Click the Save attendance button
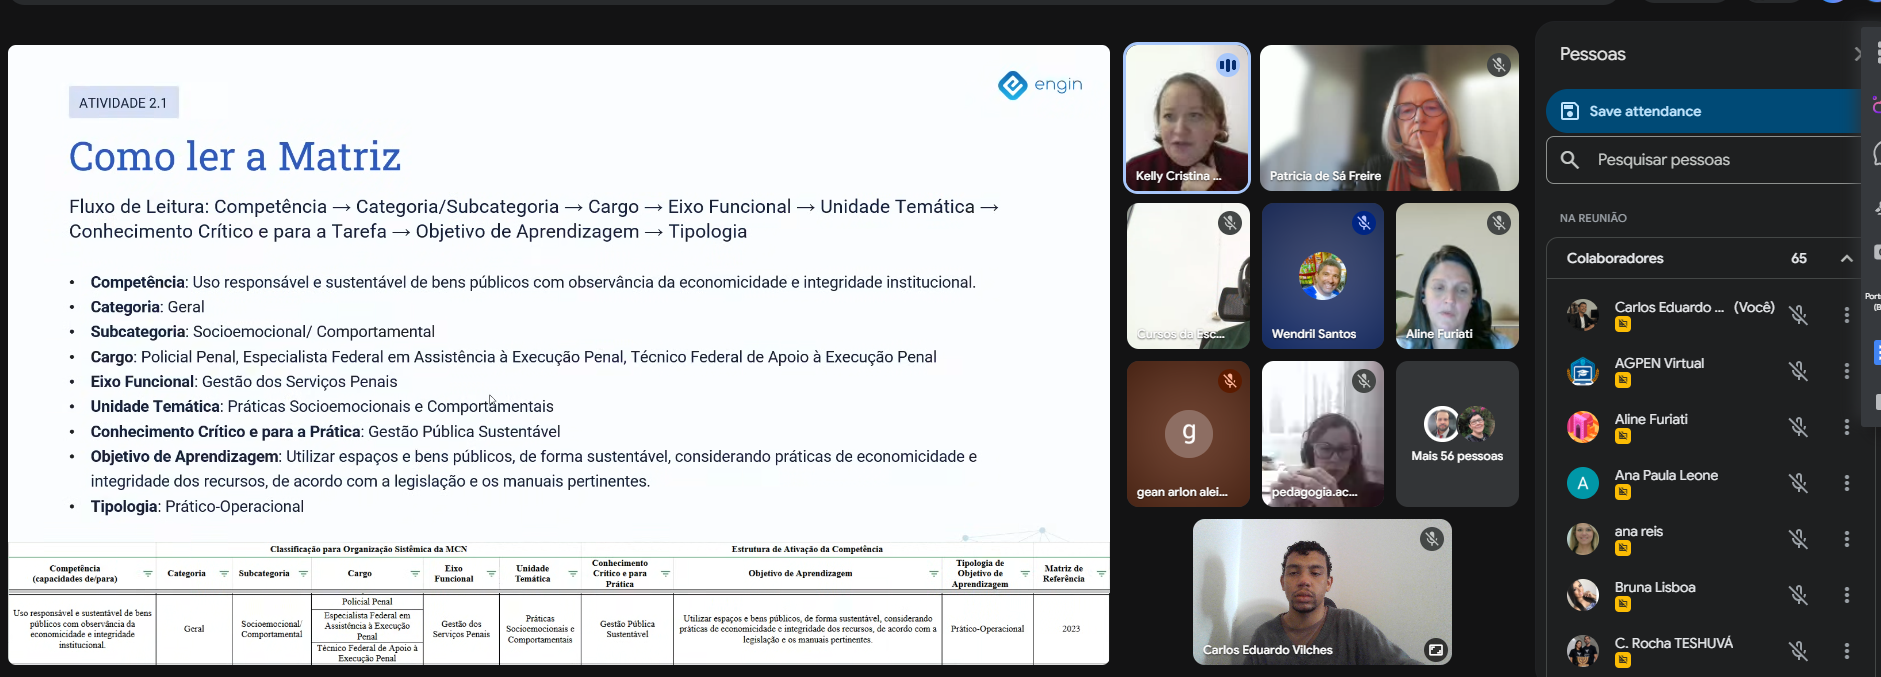Viewport: 1881px width, 677px height. pos(1705,111)
